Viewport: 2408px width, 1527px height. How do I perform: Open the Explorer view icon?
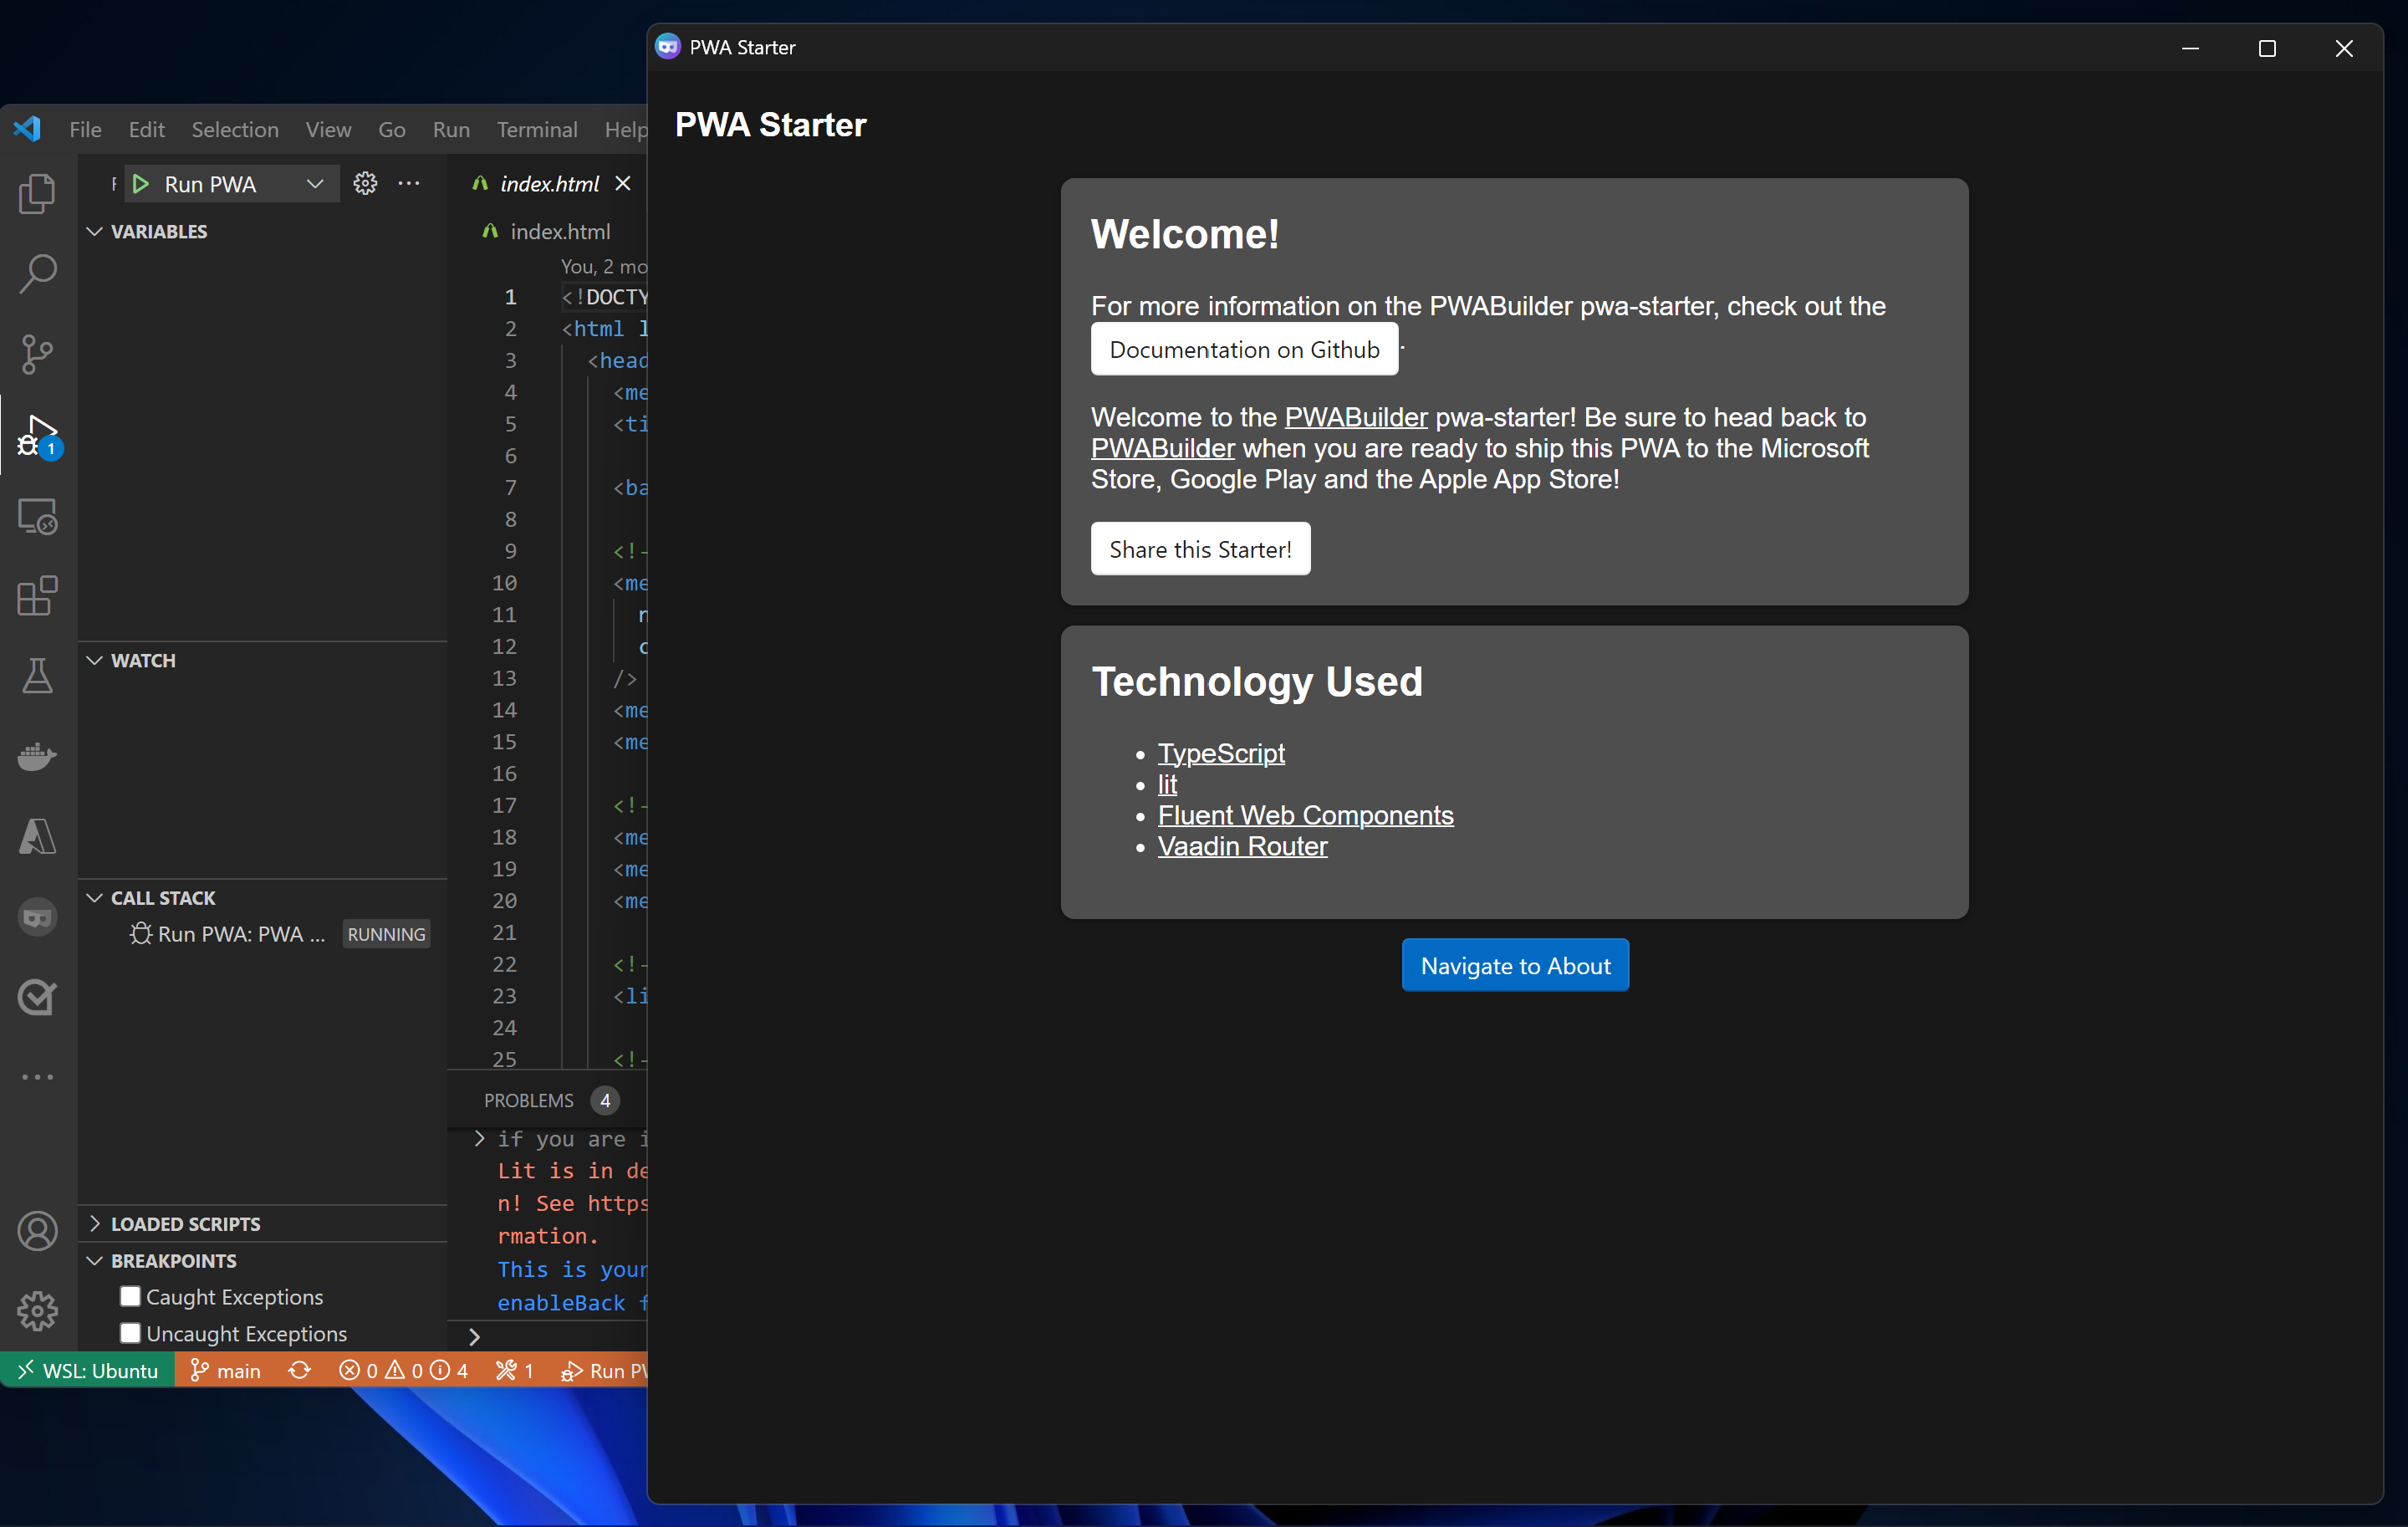coord(37,193)
